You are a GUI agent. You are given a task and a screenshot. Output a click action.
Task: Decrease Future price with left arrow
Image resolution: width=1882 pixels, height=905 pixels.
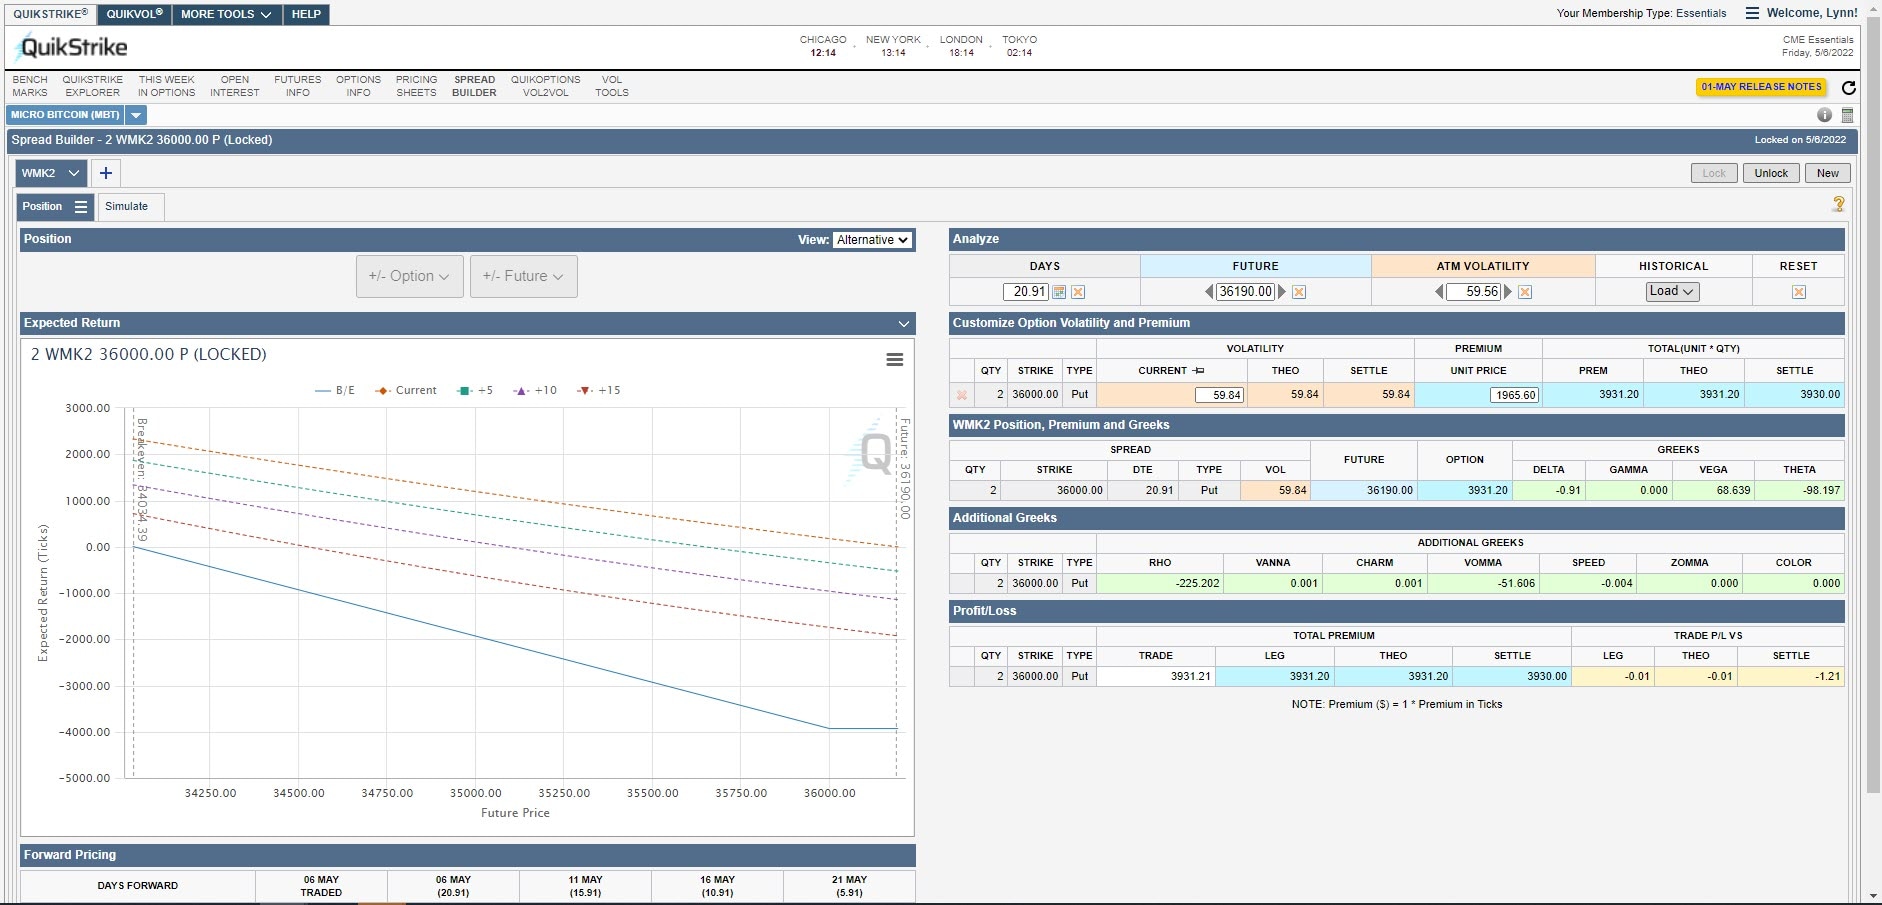point(1209,292)
